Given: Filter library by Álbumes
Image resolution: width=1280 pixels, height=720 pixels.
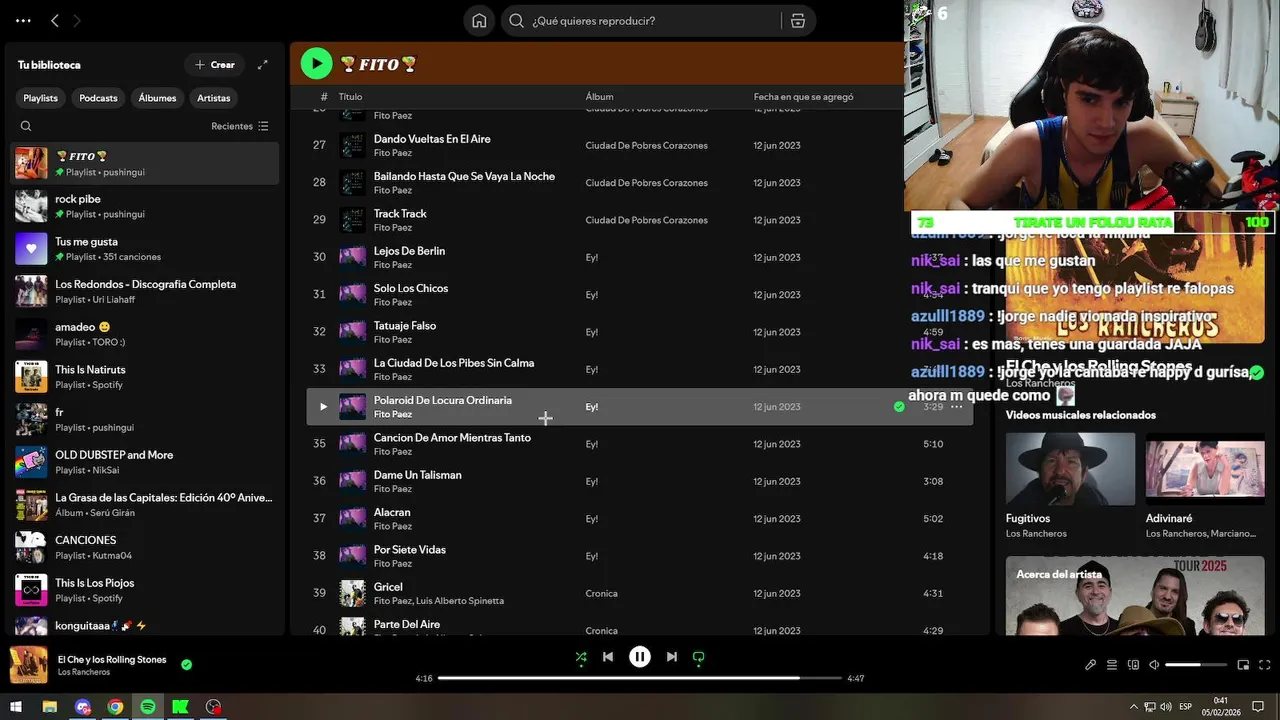Looking at the screenshot, I should click(157, 98).
